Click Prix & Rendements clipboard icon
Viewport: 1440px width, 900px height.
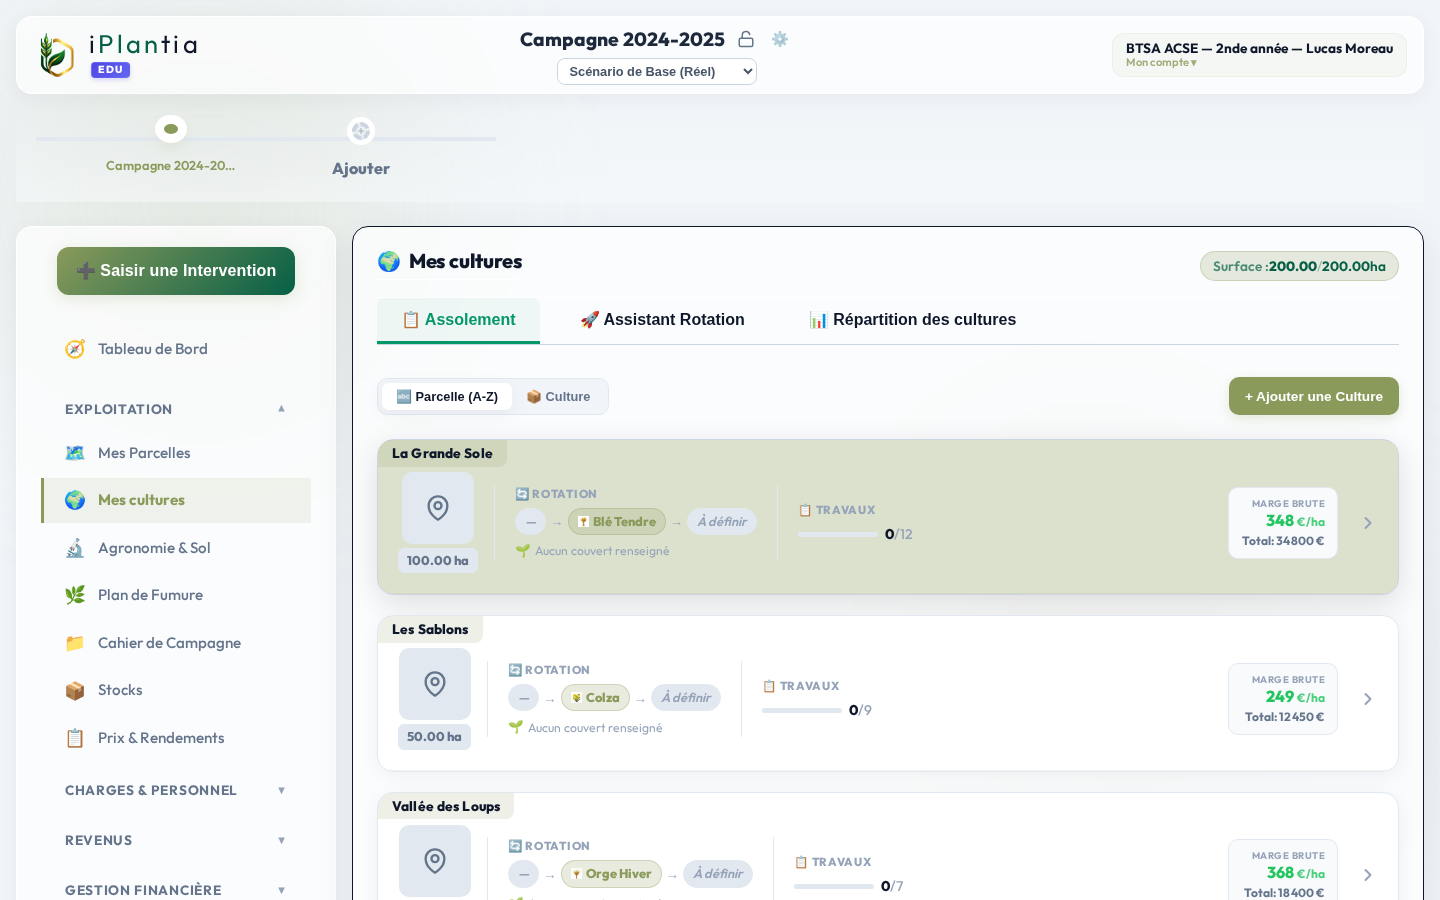(75, 738)
